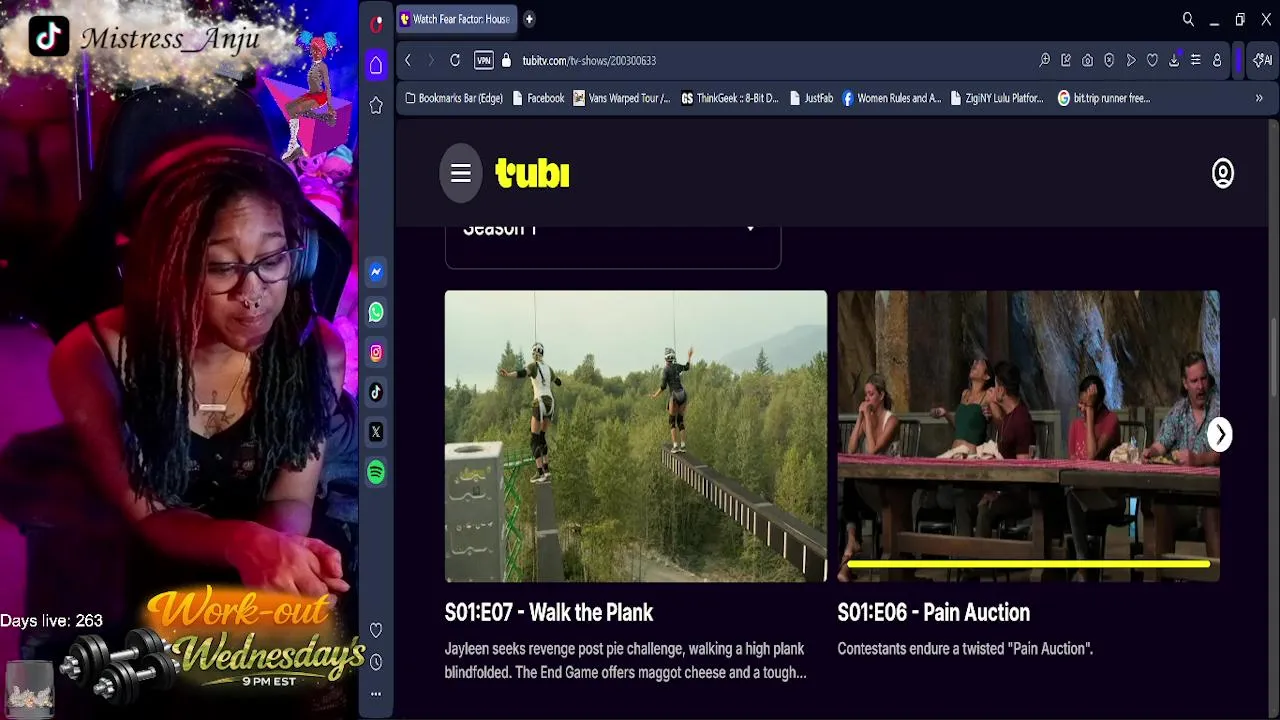This screenshot has width=1280, height=720.
Task: Open the Opera main menu logo
Action: (376, 25)
